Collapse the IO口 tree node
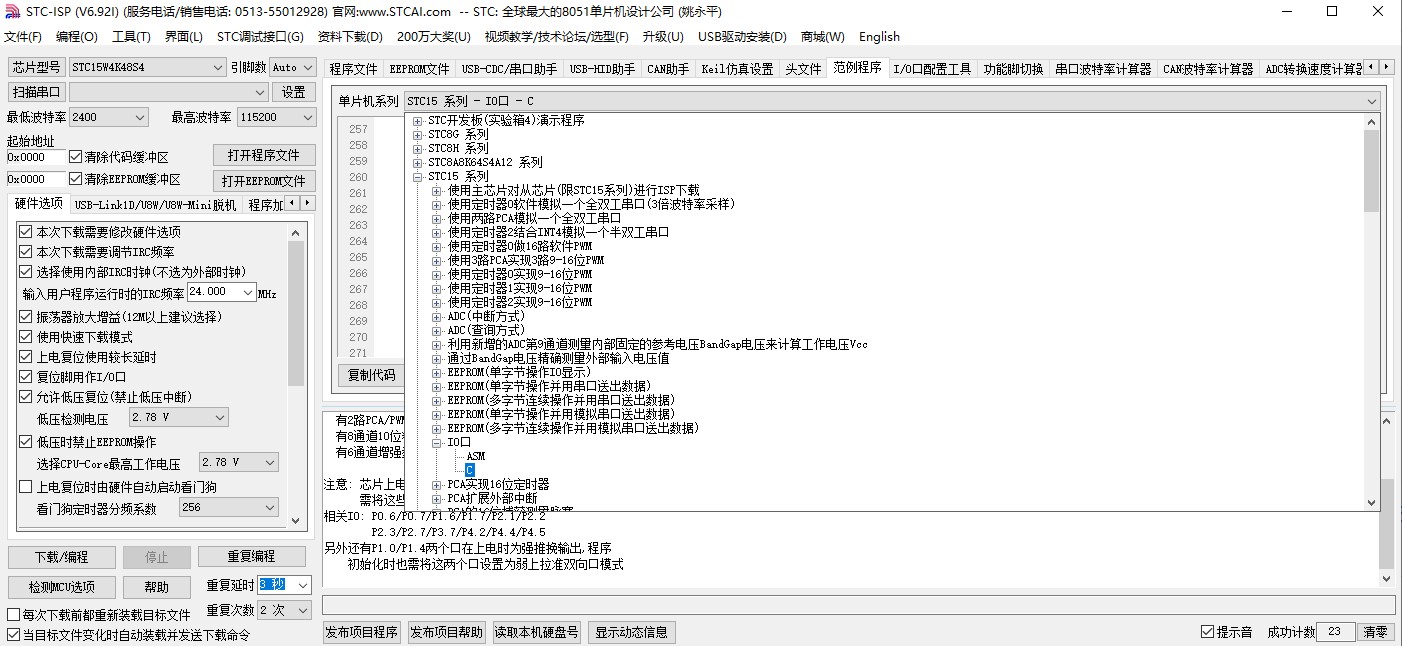The image size is (1402, 646). click(437, 442)
